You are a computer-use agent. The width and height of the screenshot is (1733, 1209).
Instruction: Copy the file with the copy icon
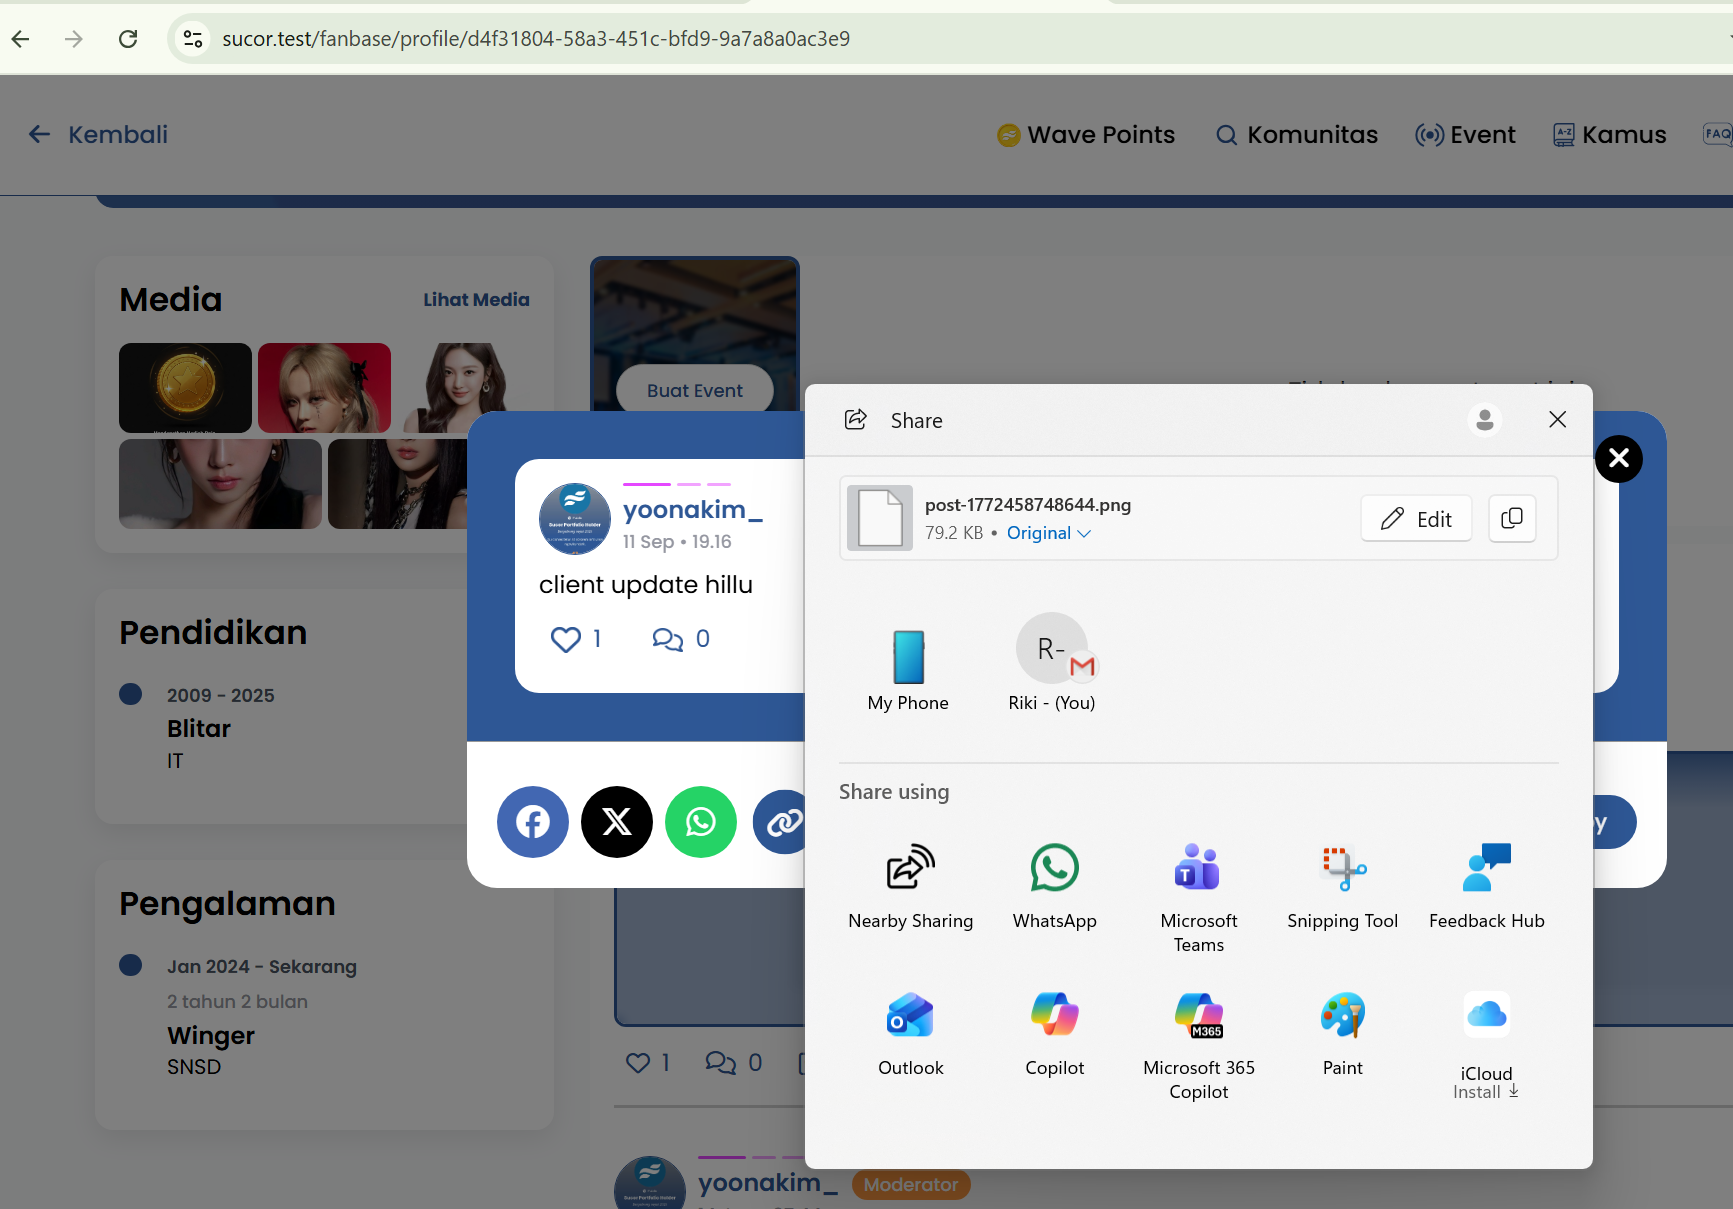[1512, 518]
